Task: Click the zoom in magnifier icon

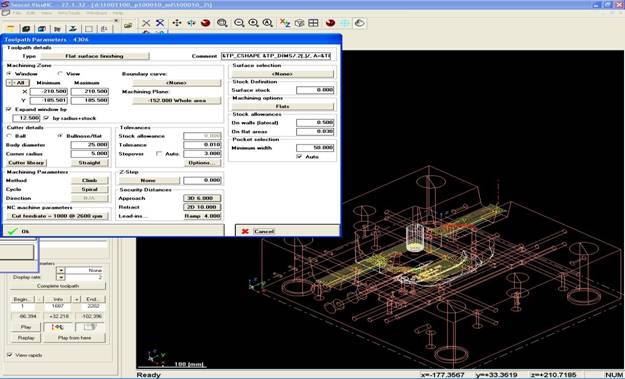Action: 254,23
